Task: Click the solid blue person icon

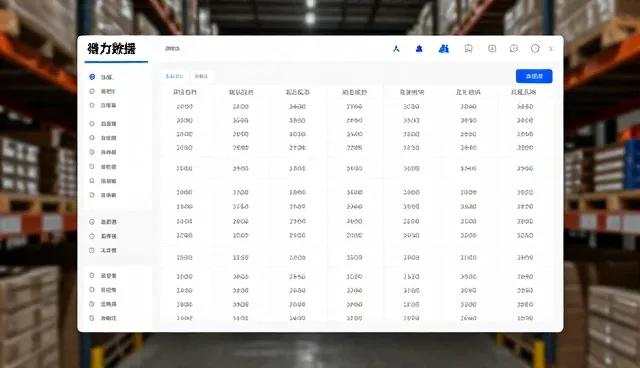Action: [419, 49]
